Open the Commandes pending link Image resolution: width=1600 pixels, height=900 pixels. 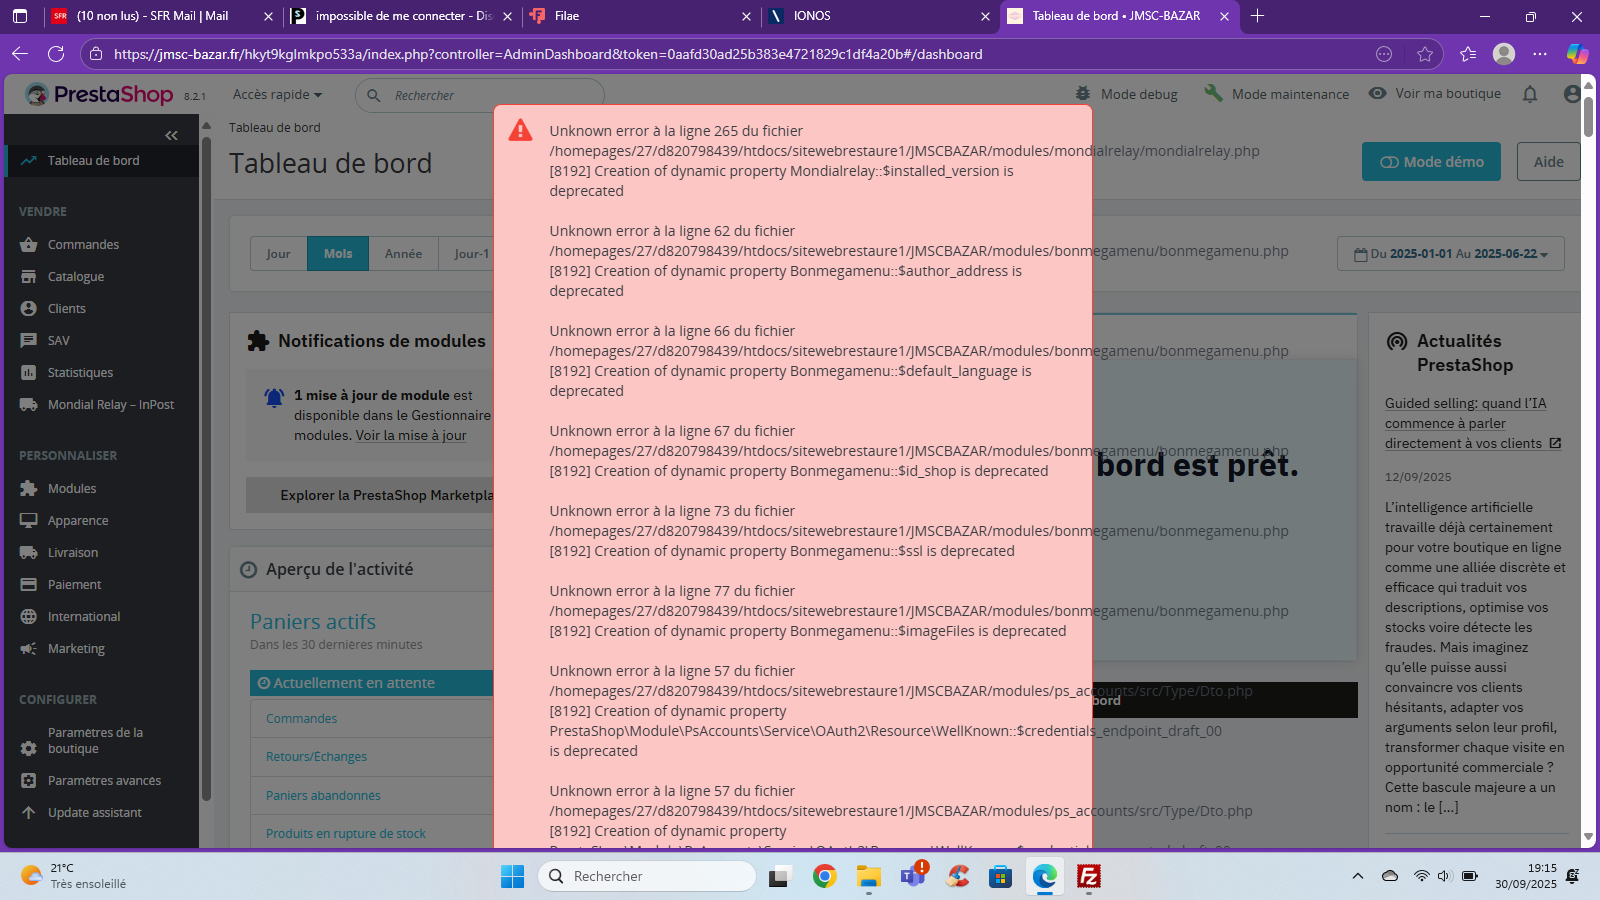(x=301, y=719)
